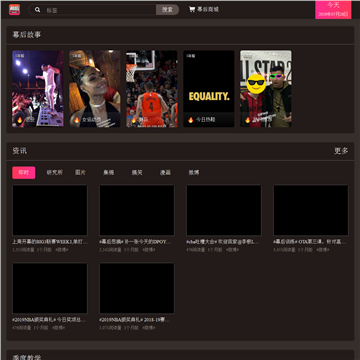The image size is (360, 360).
Task: Click the magnifier icon in the search bar
Action: [38, 10]
